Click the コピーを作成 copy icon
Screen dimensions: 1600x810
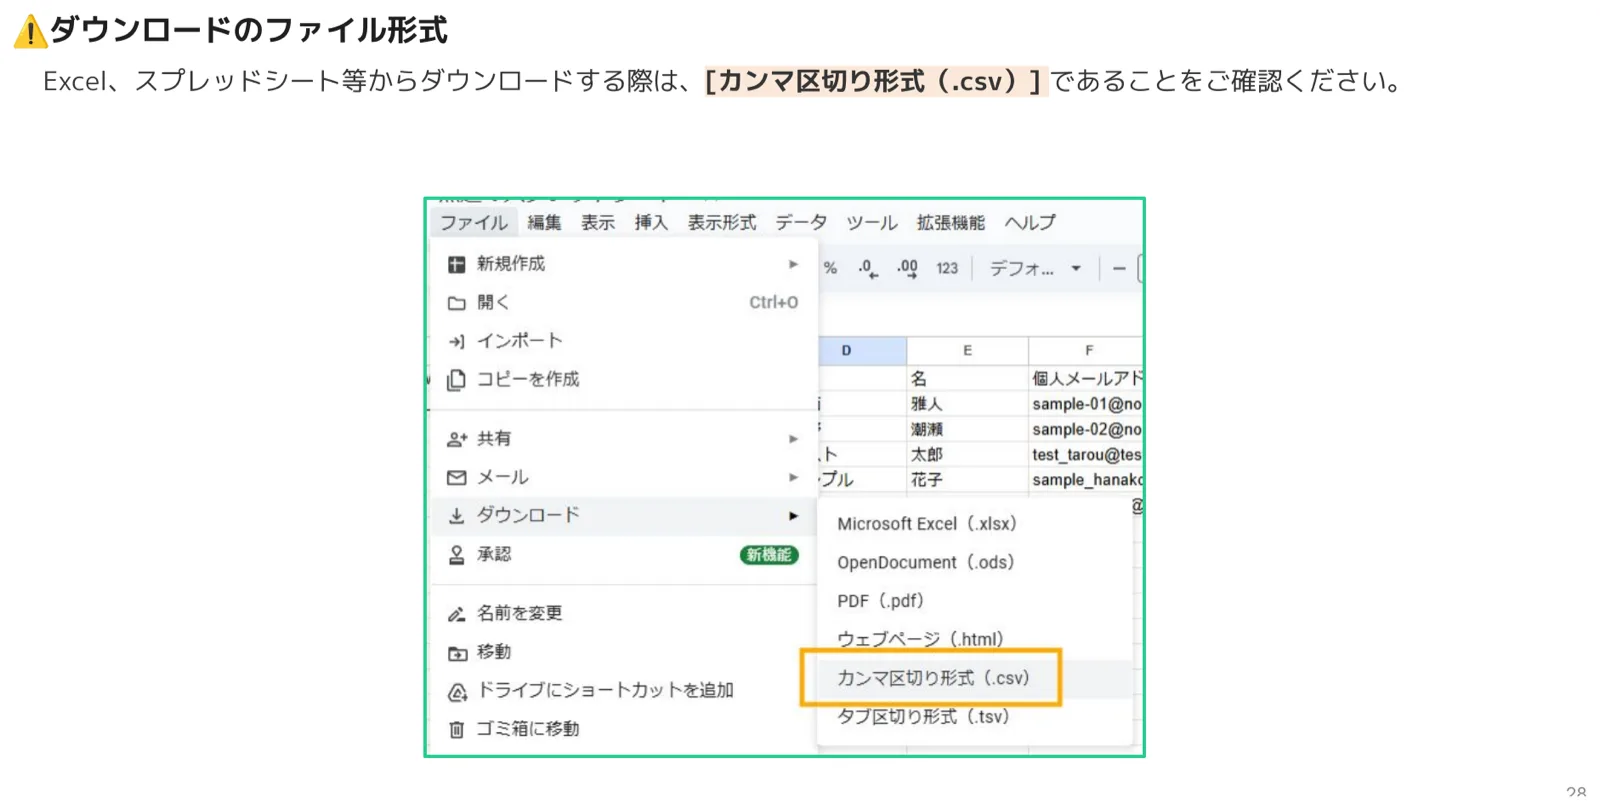[x=456, y=380]
